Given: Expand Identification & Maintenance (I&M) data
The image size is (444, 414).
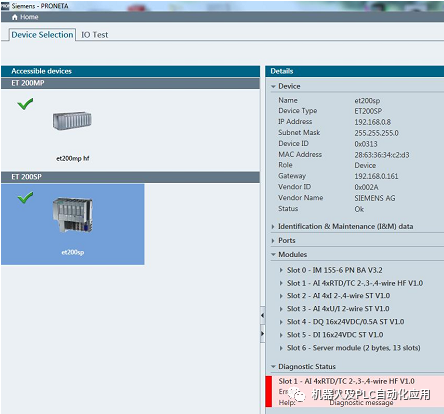Looking at the screenshot, I should [x=273, y=227].
